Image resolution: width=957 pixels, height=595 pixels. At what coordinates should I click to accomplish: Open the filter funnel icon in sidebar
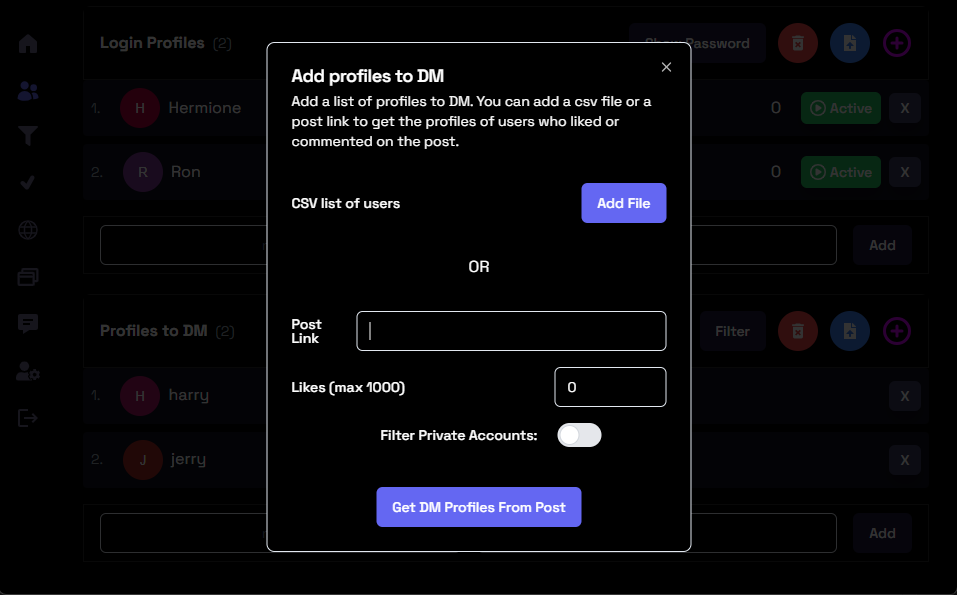point(27,135)
